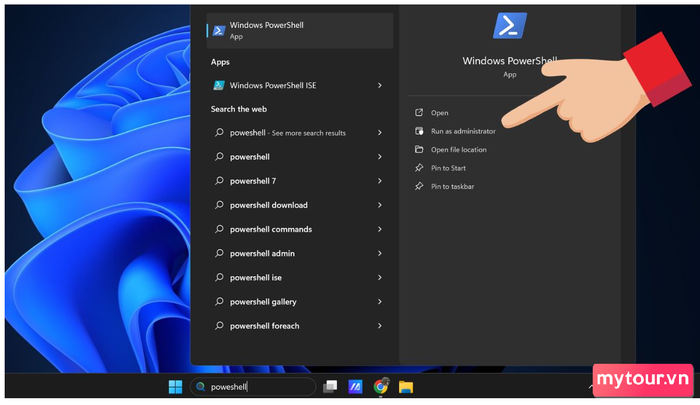The width and height of the screenshot is (700, 405).
Task: Open the Windows Start button
Action: click(175, 387)
